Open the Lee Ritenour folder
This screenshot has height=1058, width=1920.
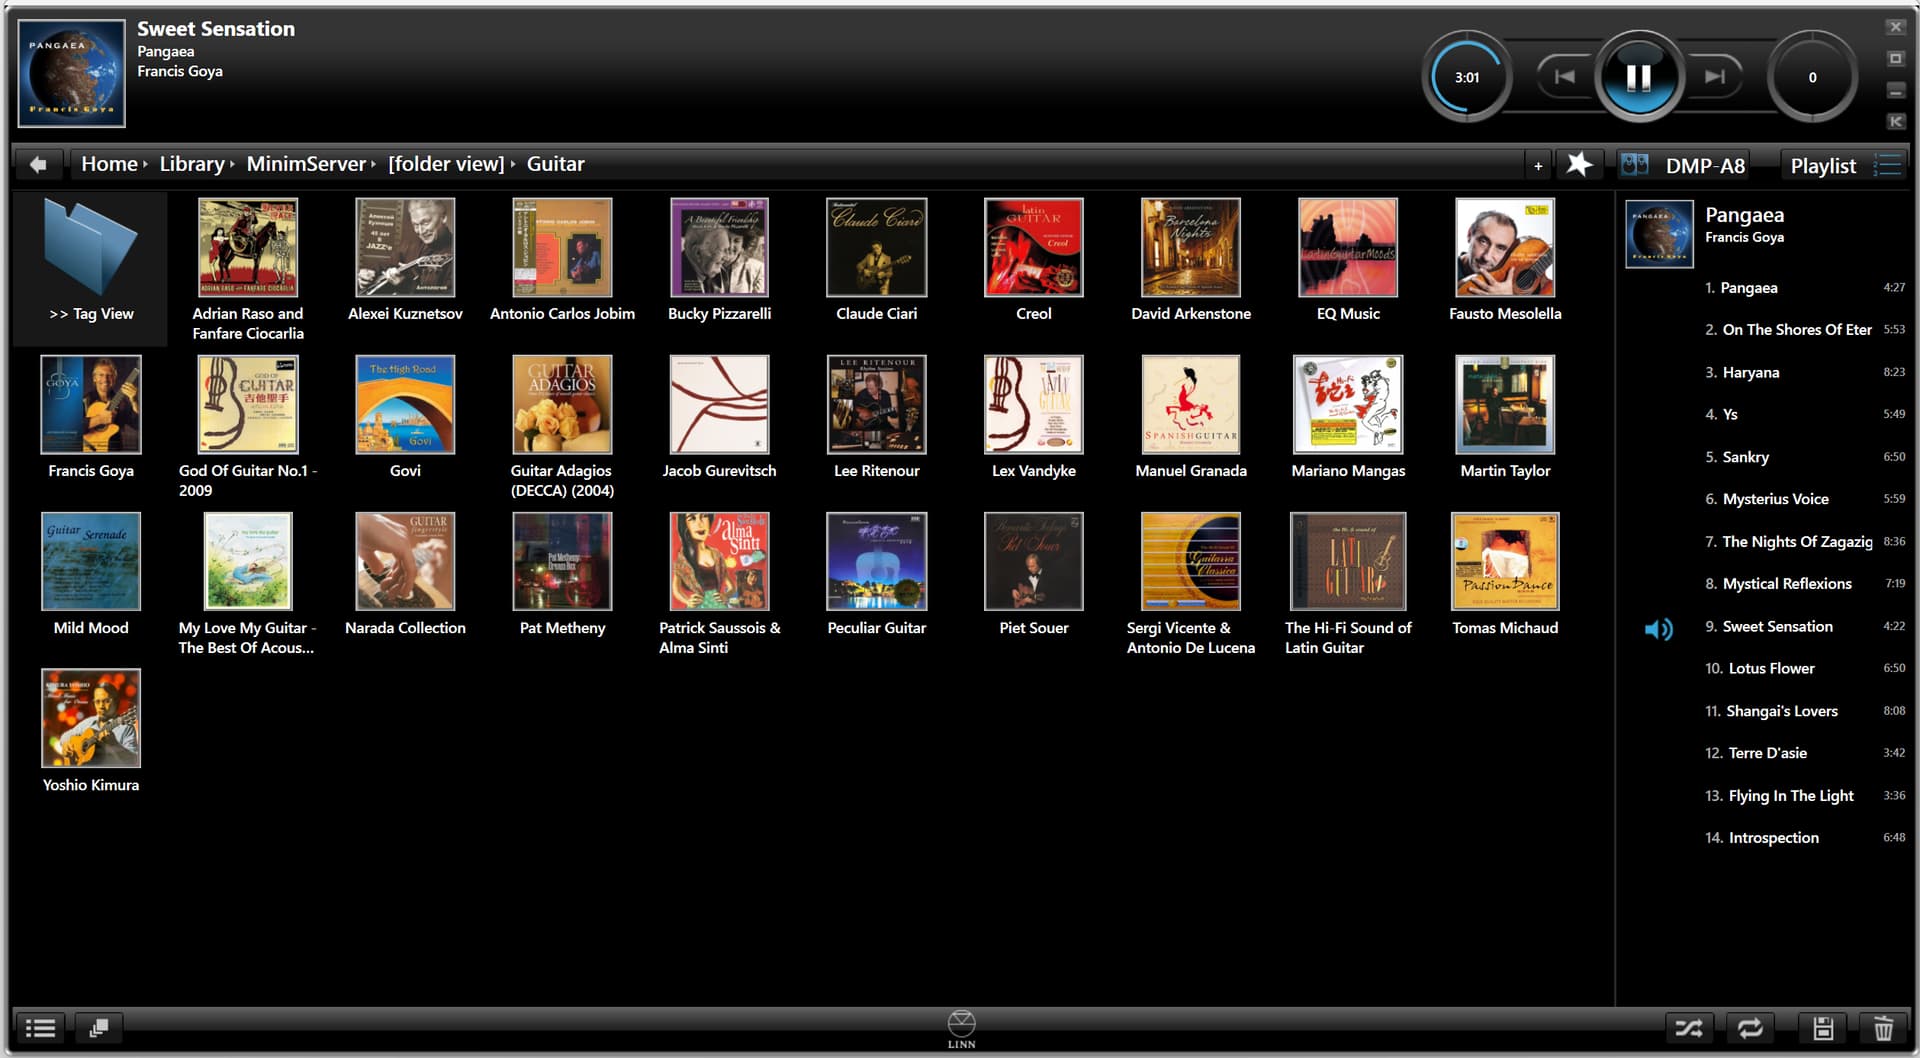tap(876, 417)
